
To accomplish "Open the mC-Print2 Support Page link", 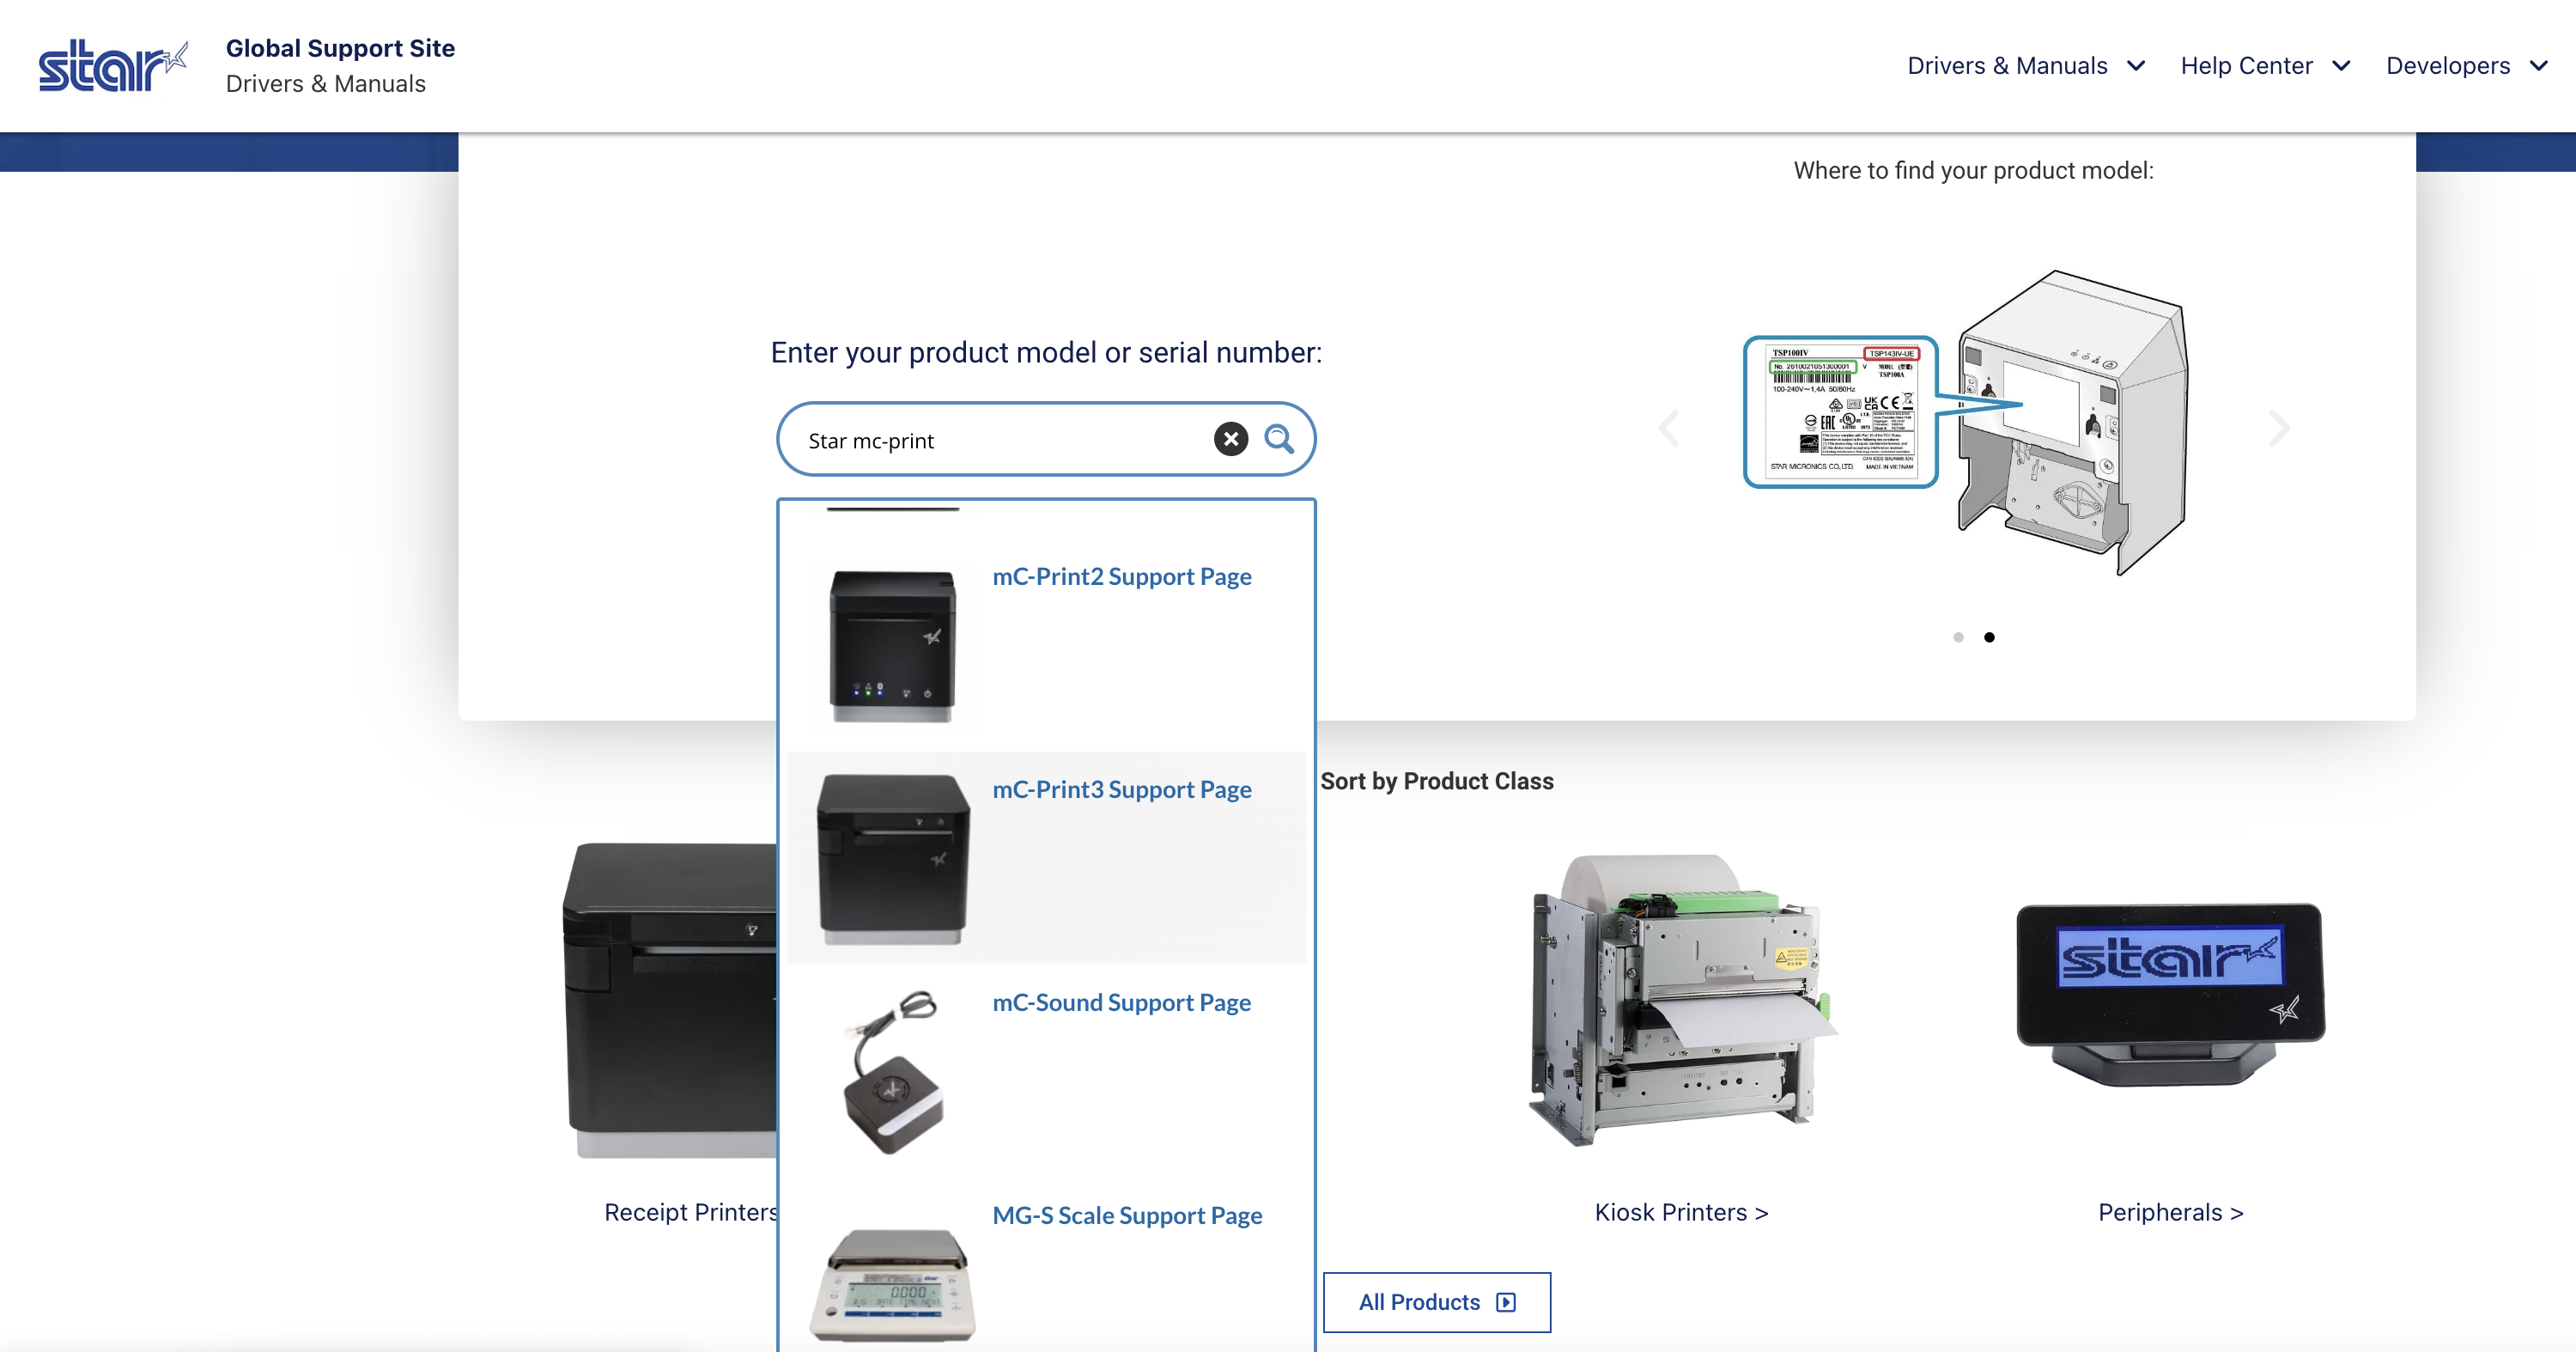I will [x=1122, y=576].
